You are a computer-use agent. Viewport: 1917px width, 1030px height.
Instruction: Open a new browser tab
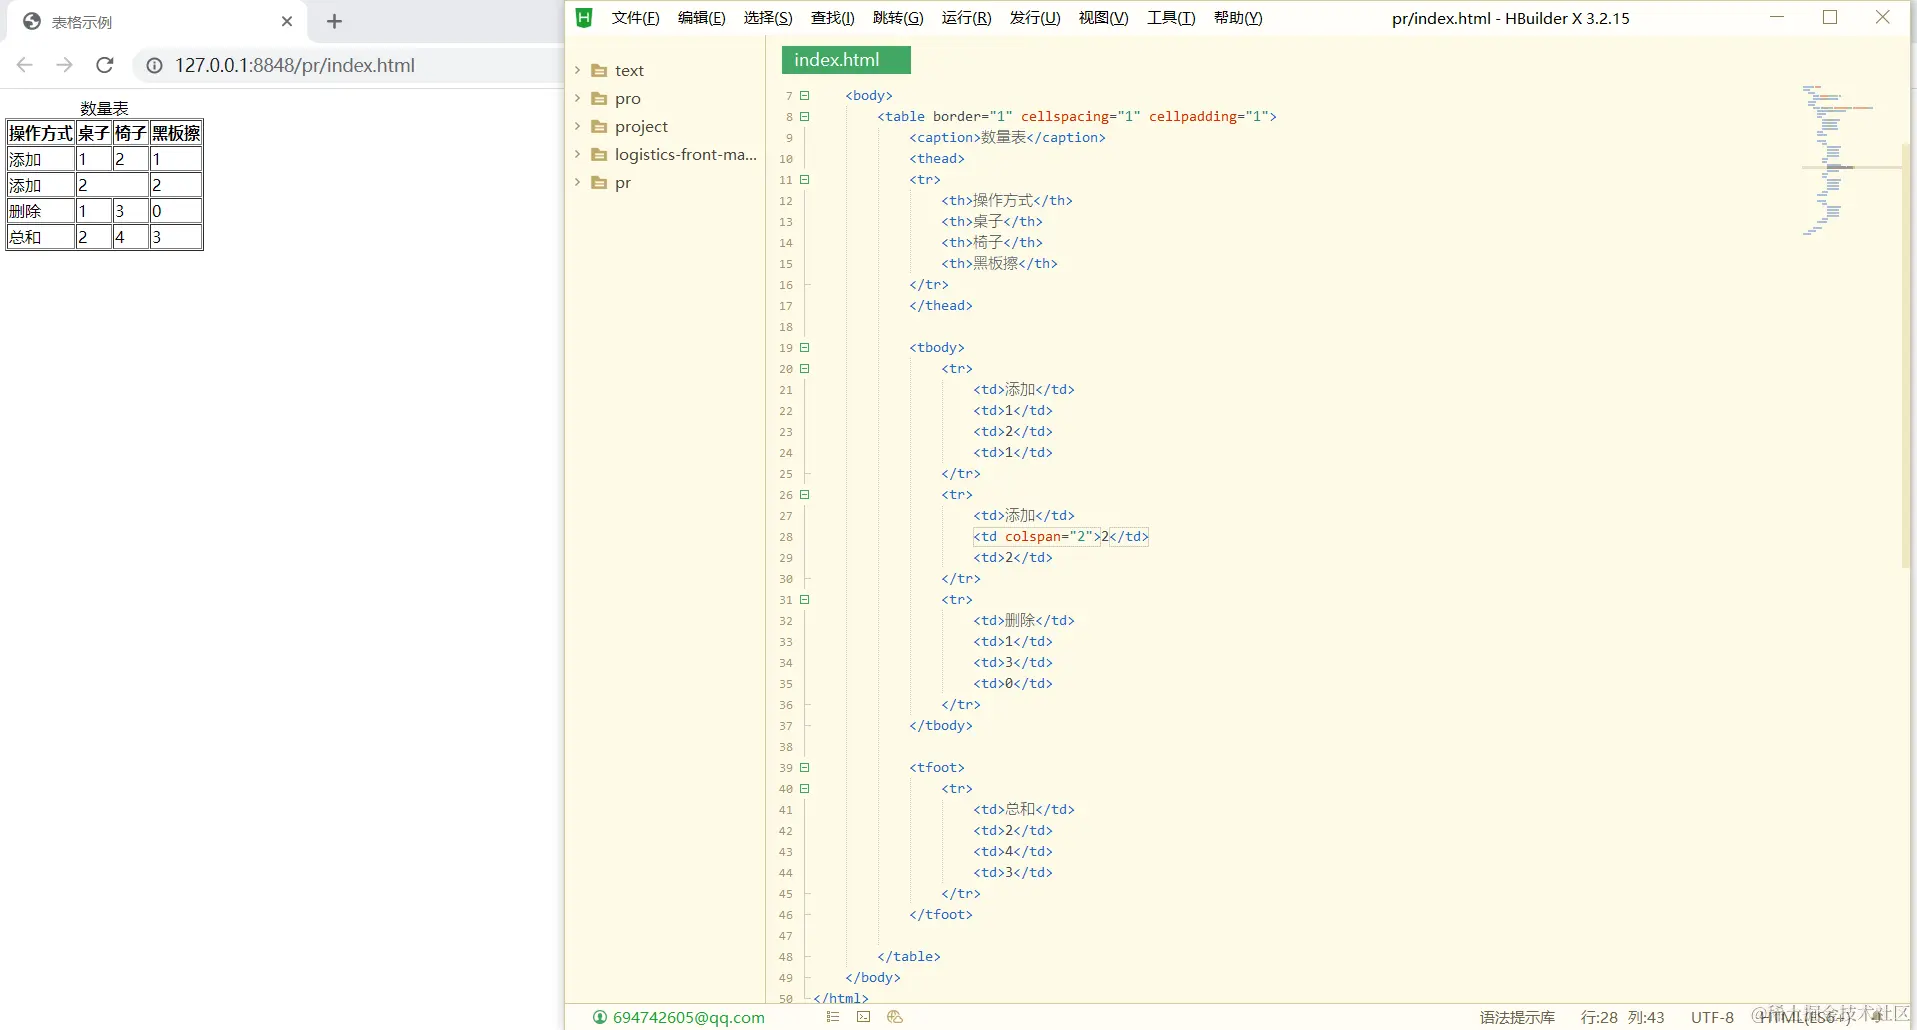coord(334,21)
